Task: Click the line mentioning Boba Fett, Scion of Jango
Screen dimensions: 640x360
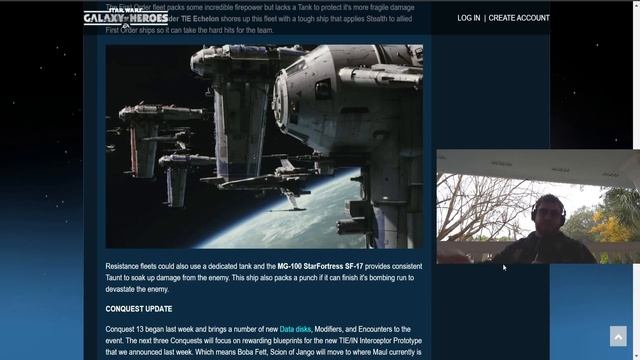Action: [263, 352]
